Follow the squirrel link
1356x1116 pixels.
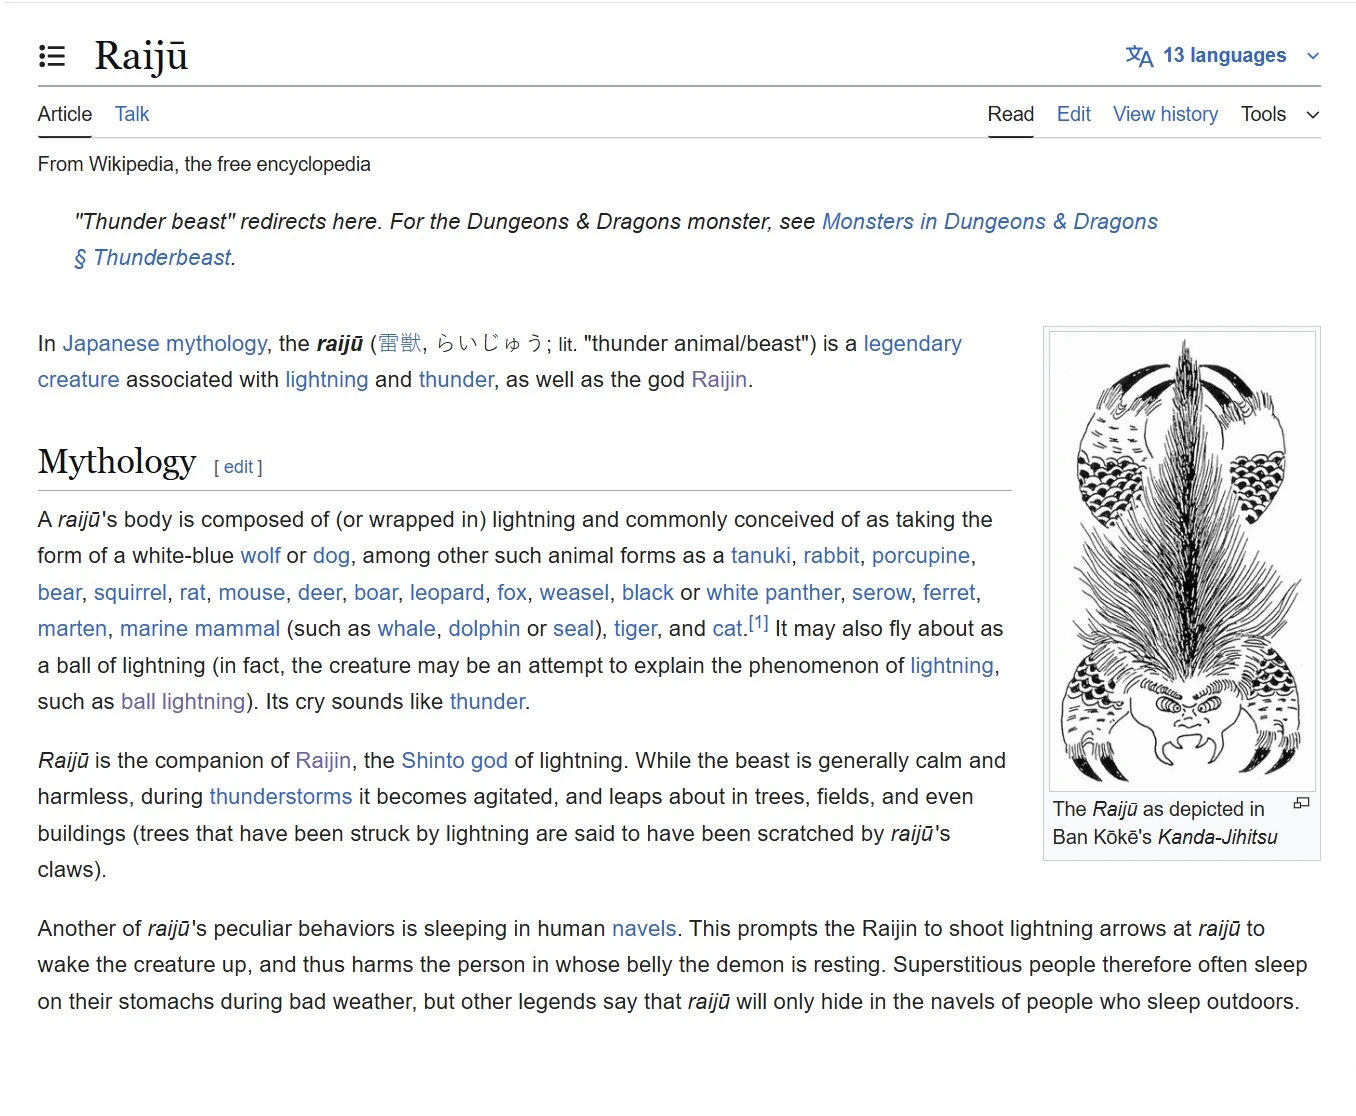click(x=130, y=593)
